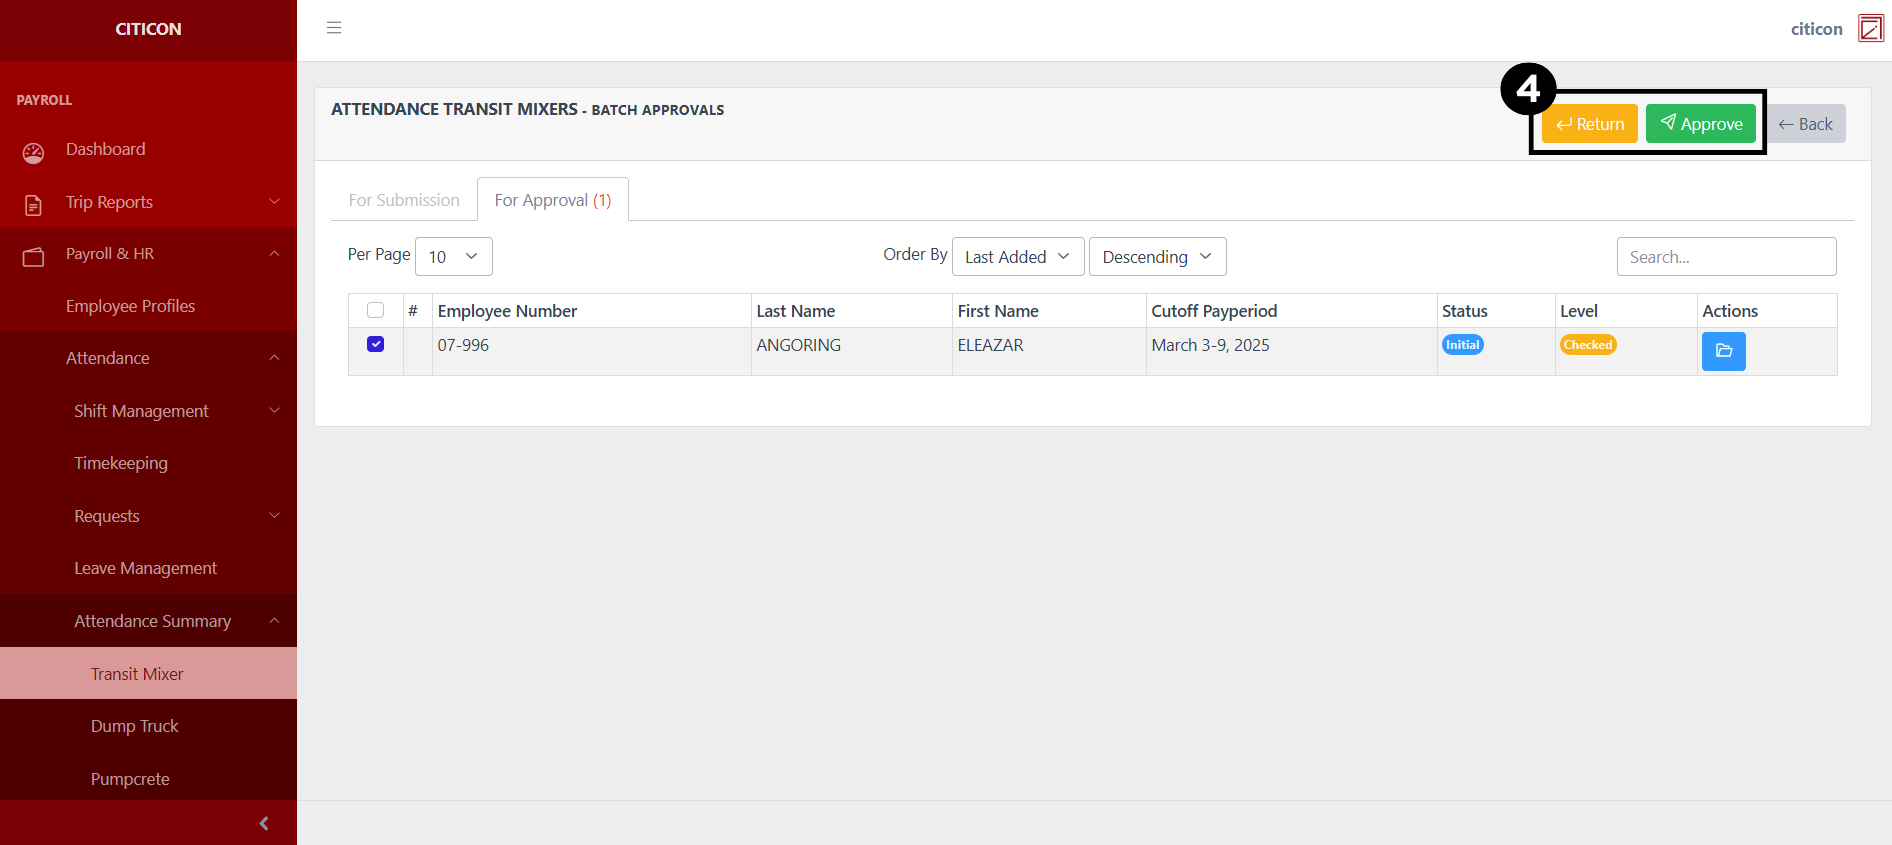The height and width of the screenshot is (845, 1892).
Task: Open the Per Page dropdown
Action: pos(453,257)
